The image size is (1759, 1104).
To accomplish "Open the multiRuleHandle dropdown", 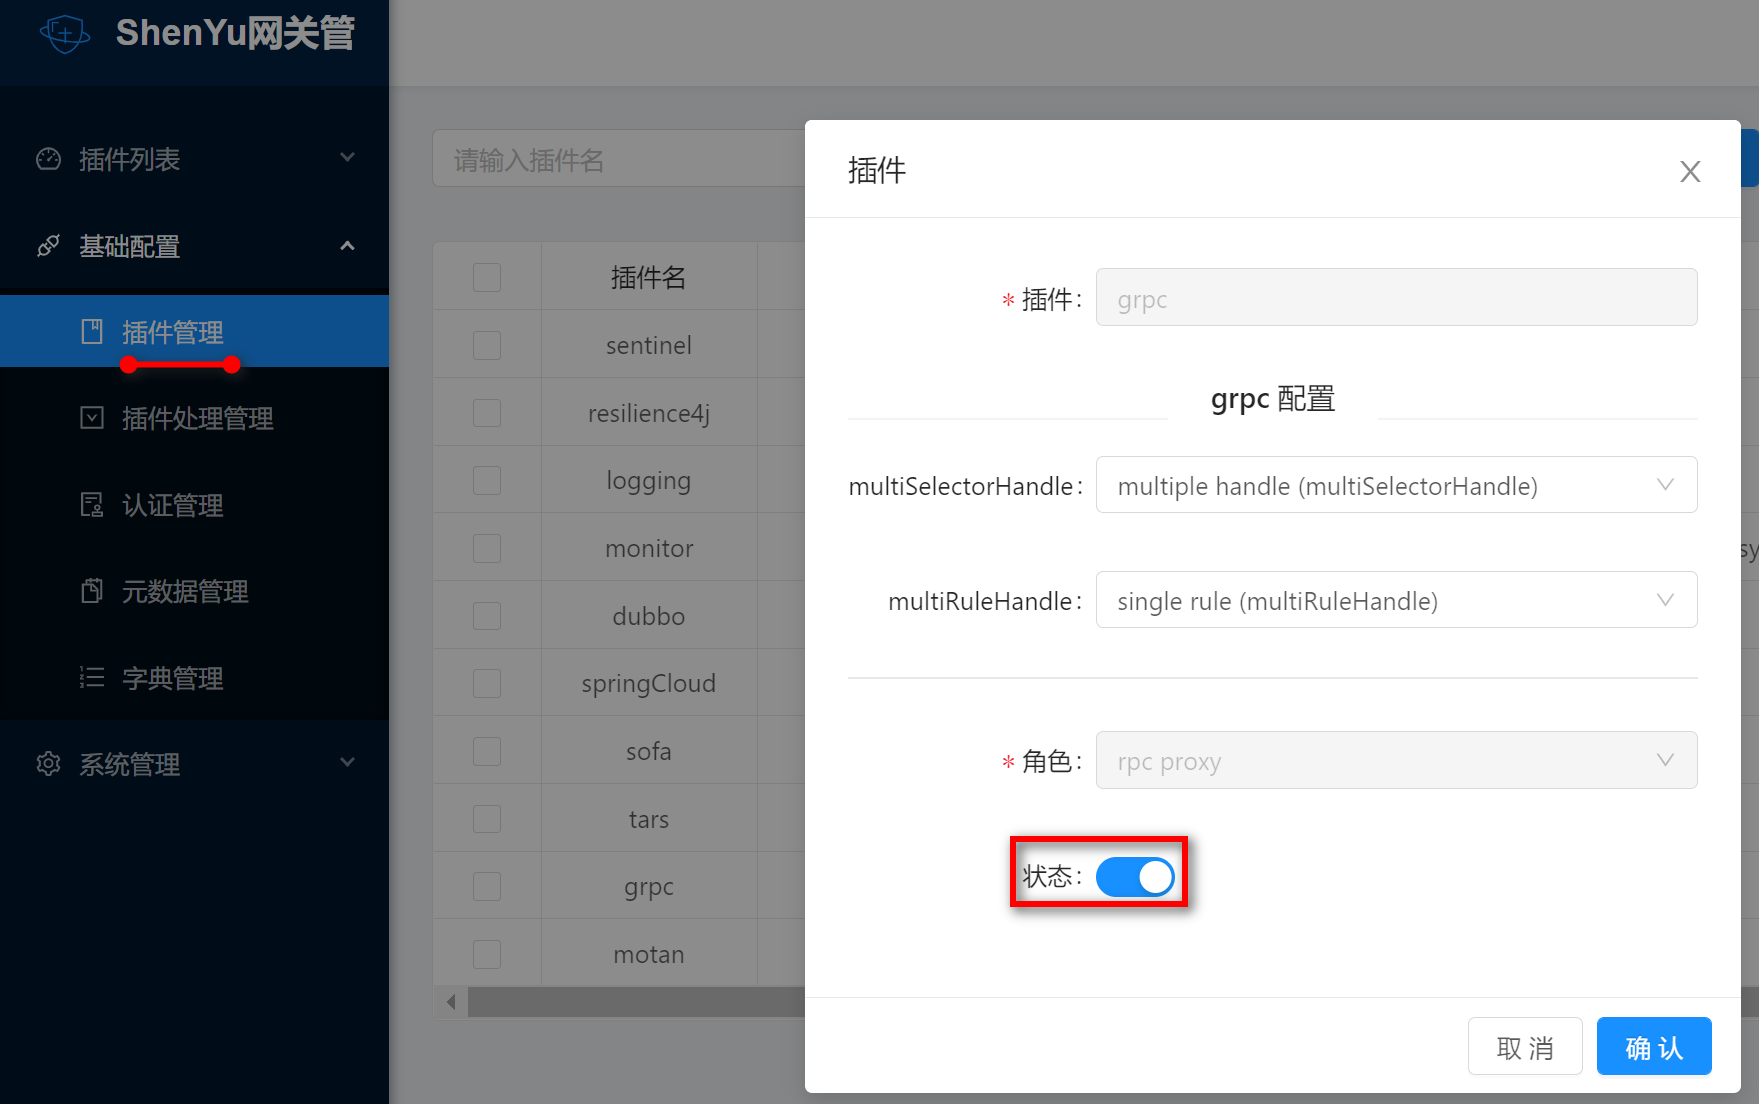I will coord(1396,600).
